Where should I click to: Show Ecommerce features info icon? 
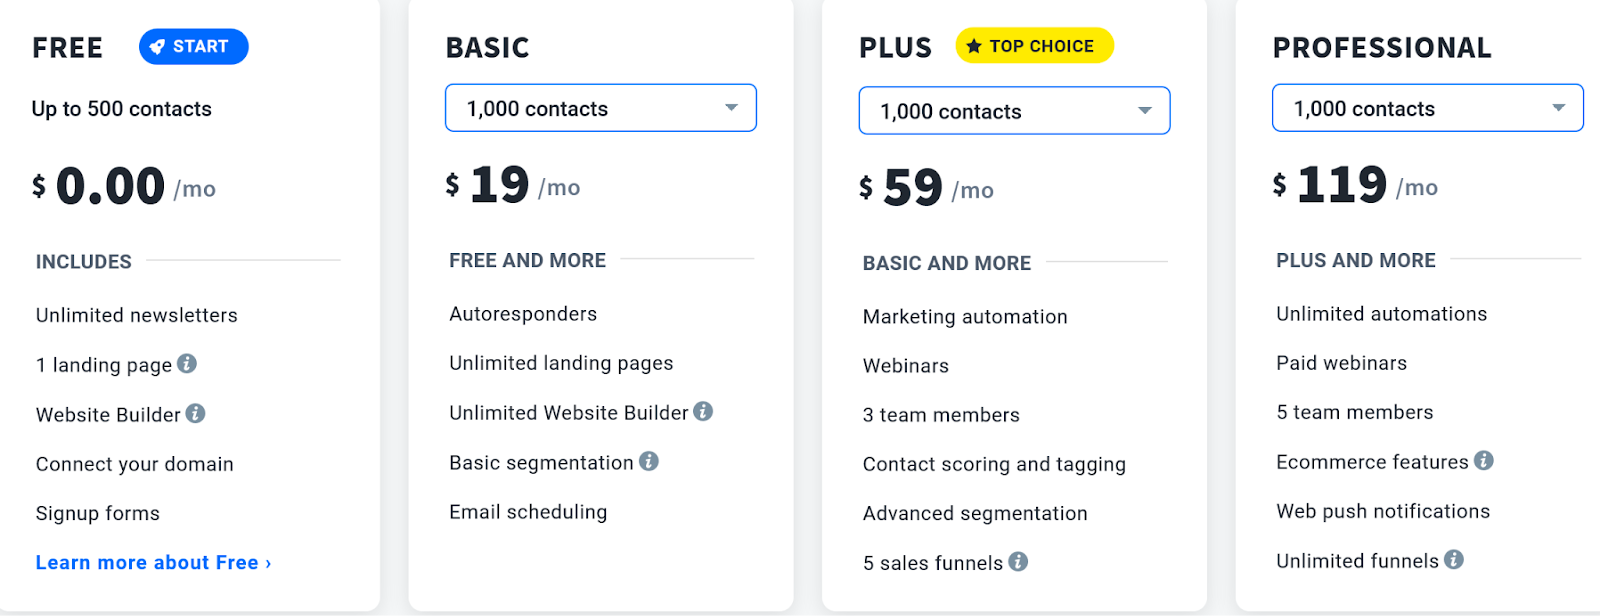[x=1484, y=460]
